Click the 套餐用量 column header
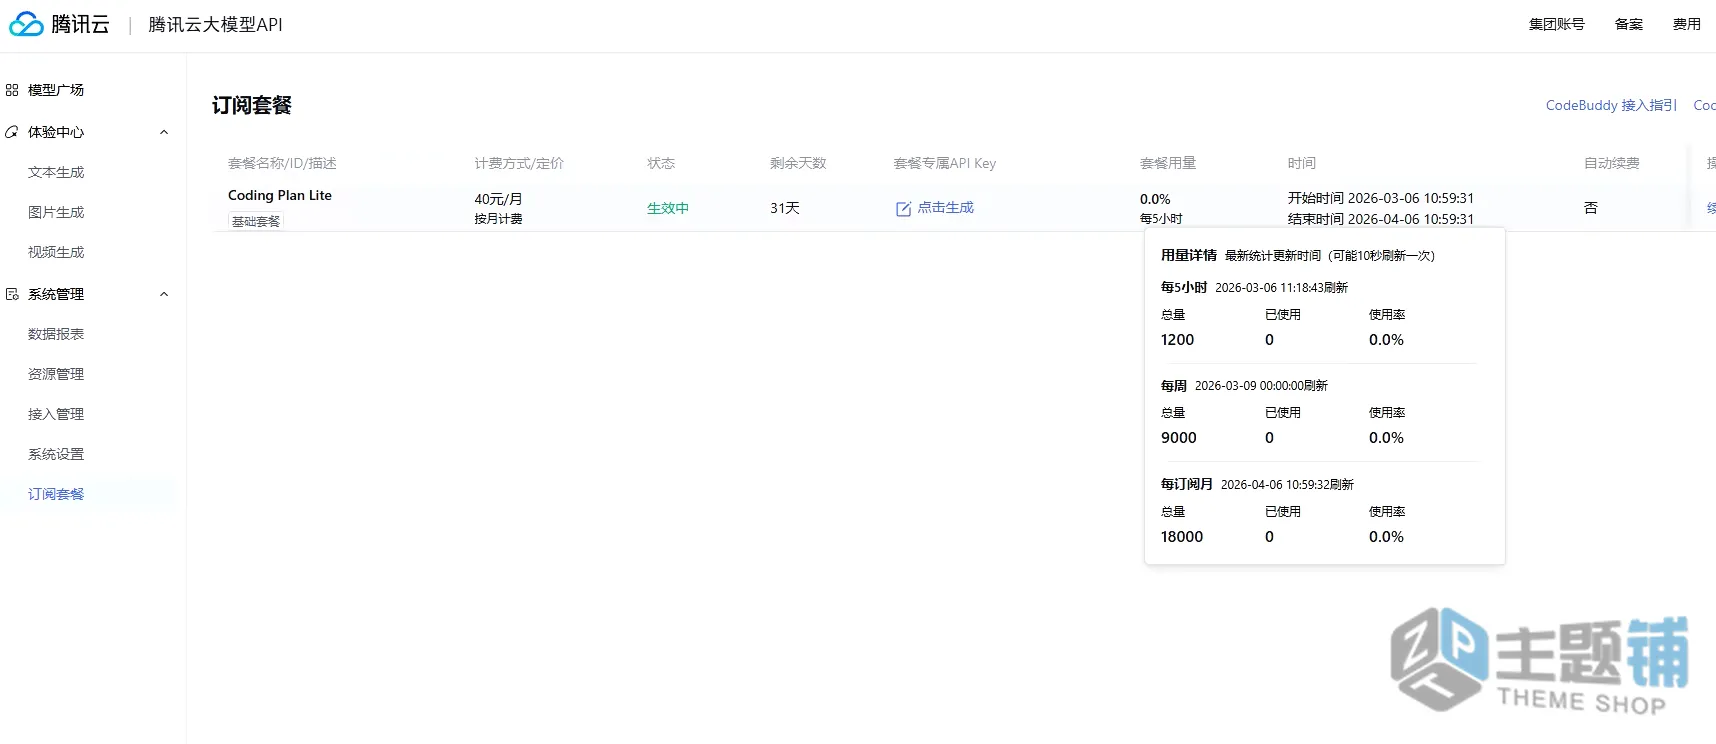1716x744 pixels. [1168, 163]
